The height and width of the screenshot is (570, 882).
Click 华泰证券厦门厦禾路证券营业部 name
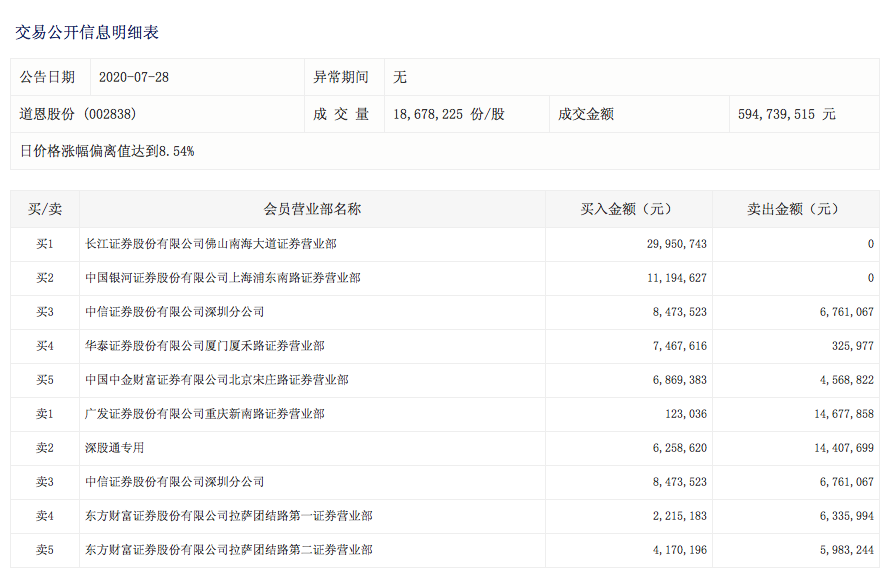(x=205, y=346)
